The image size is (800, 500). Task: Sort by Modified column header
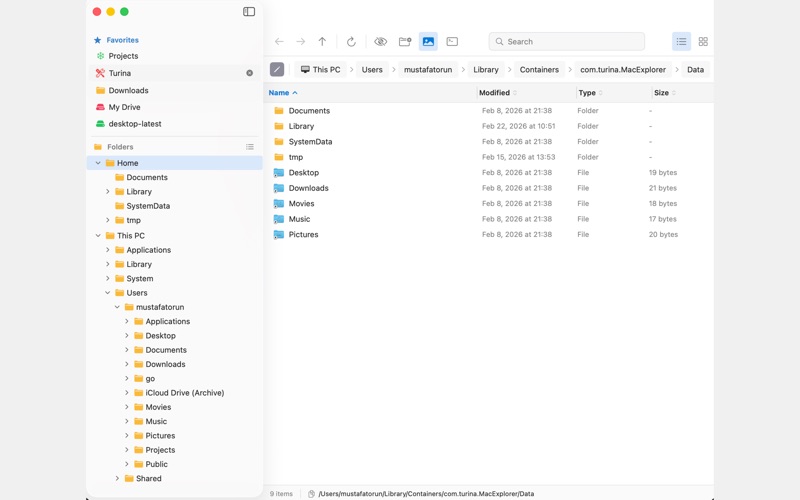point(497,93)
